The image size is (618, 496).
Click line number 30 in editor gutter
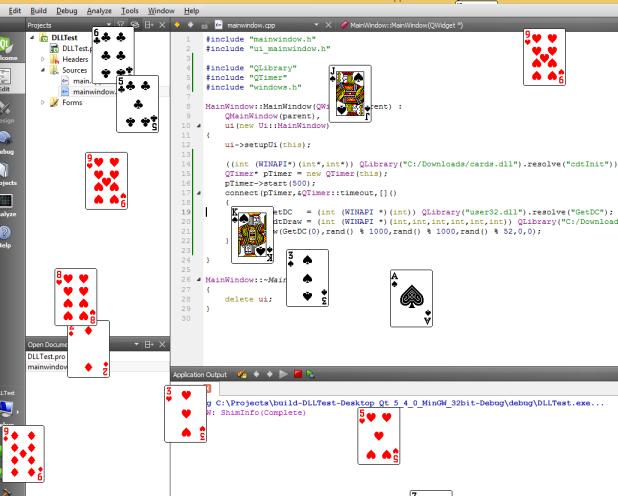[x=186, y=319]
